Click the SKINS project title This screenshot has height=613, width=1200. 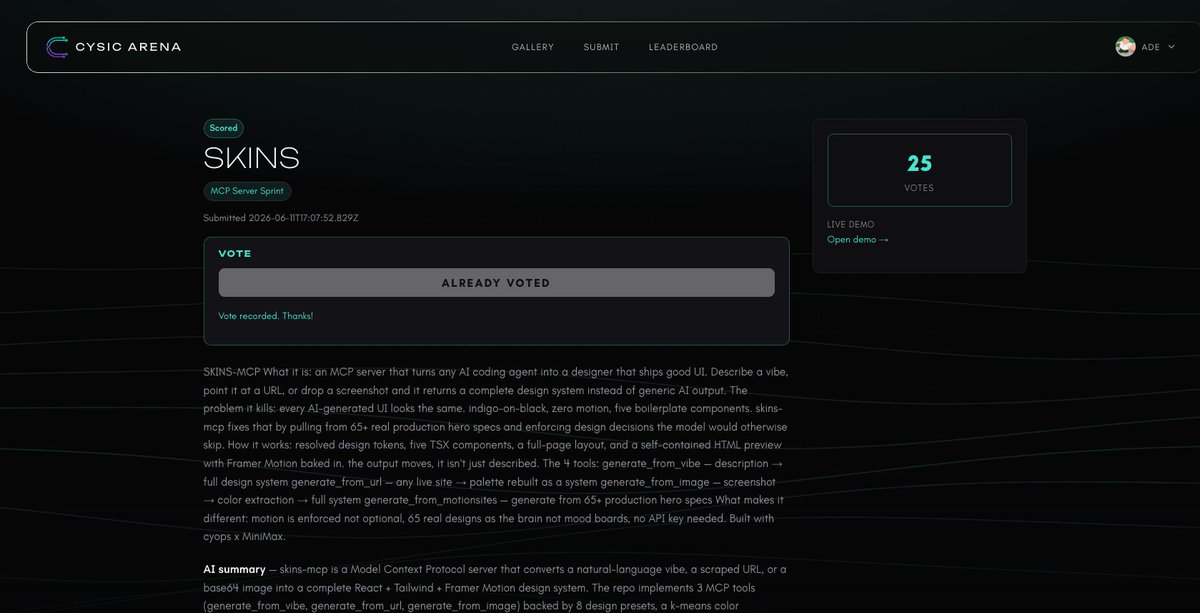tap(251, 158)
